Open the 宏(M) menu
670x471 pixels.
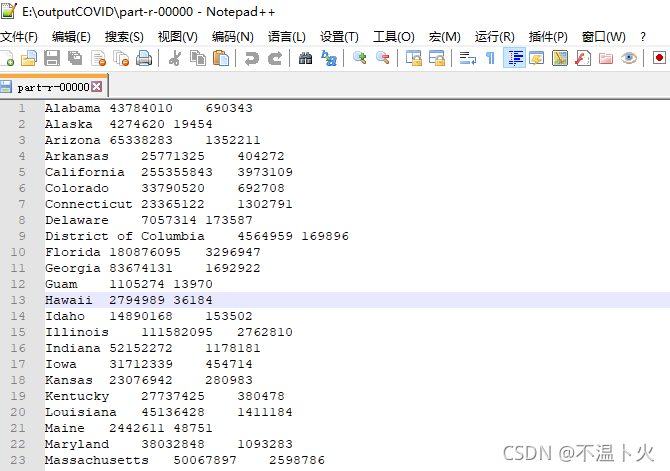(444, 37)
